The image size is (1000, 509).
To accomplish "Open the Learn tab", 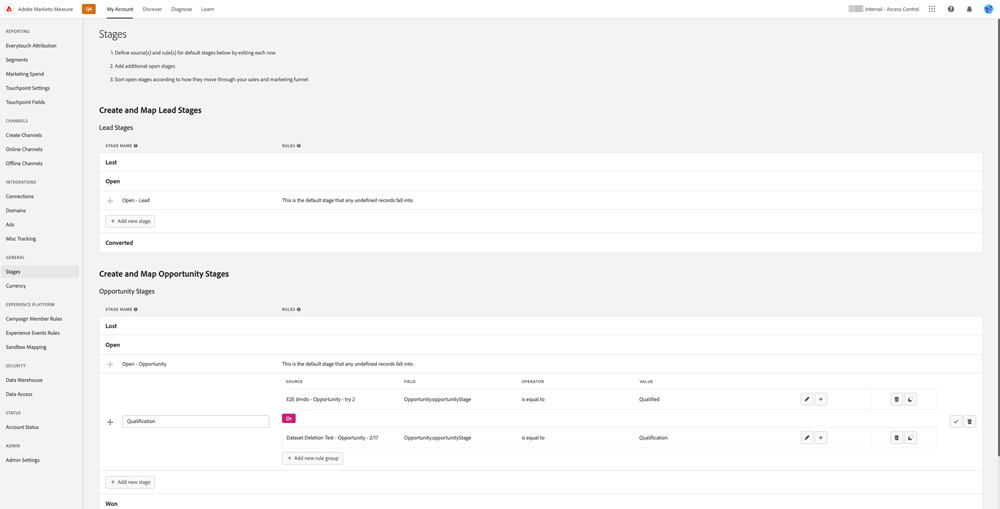I will click(x=207, y=9).
